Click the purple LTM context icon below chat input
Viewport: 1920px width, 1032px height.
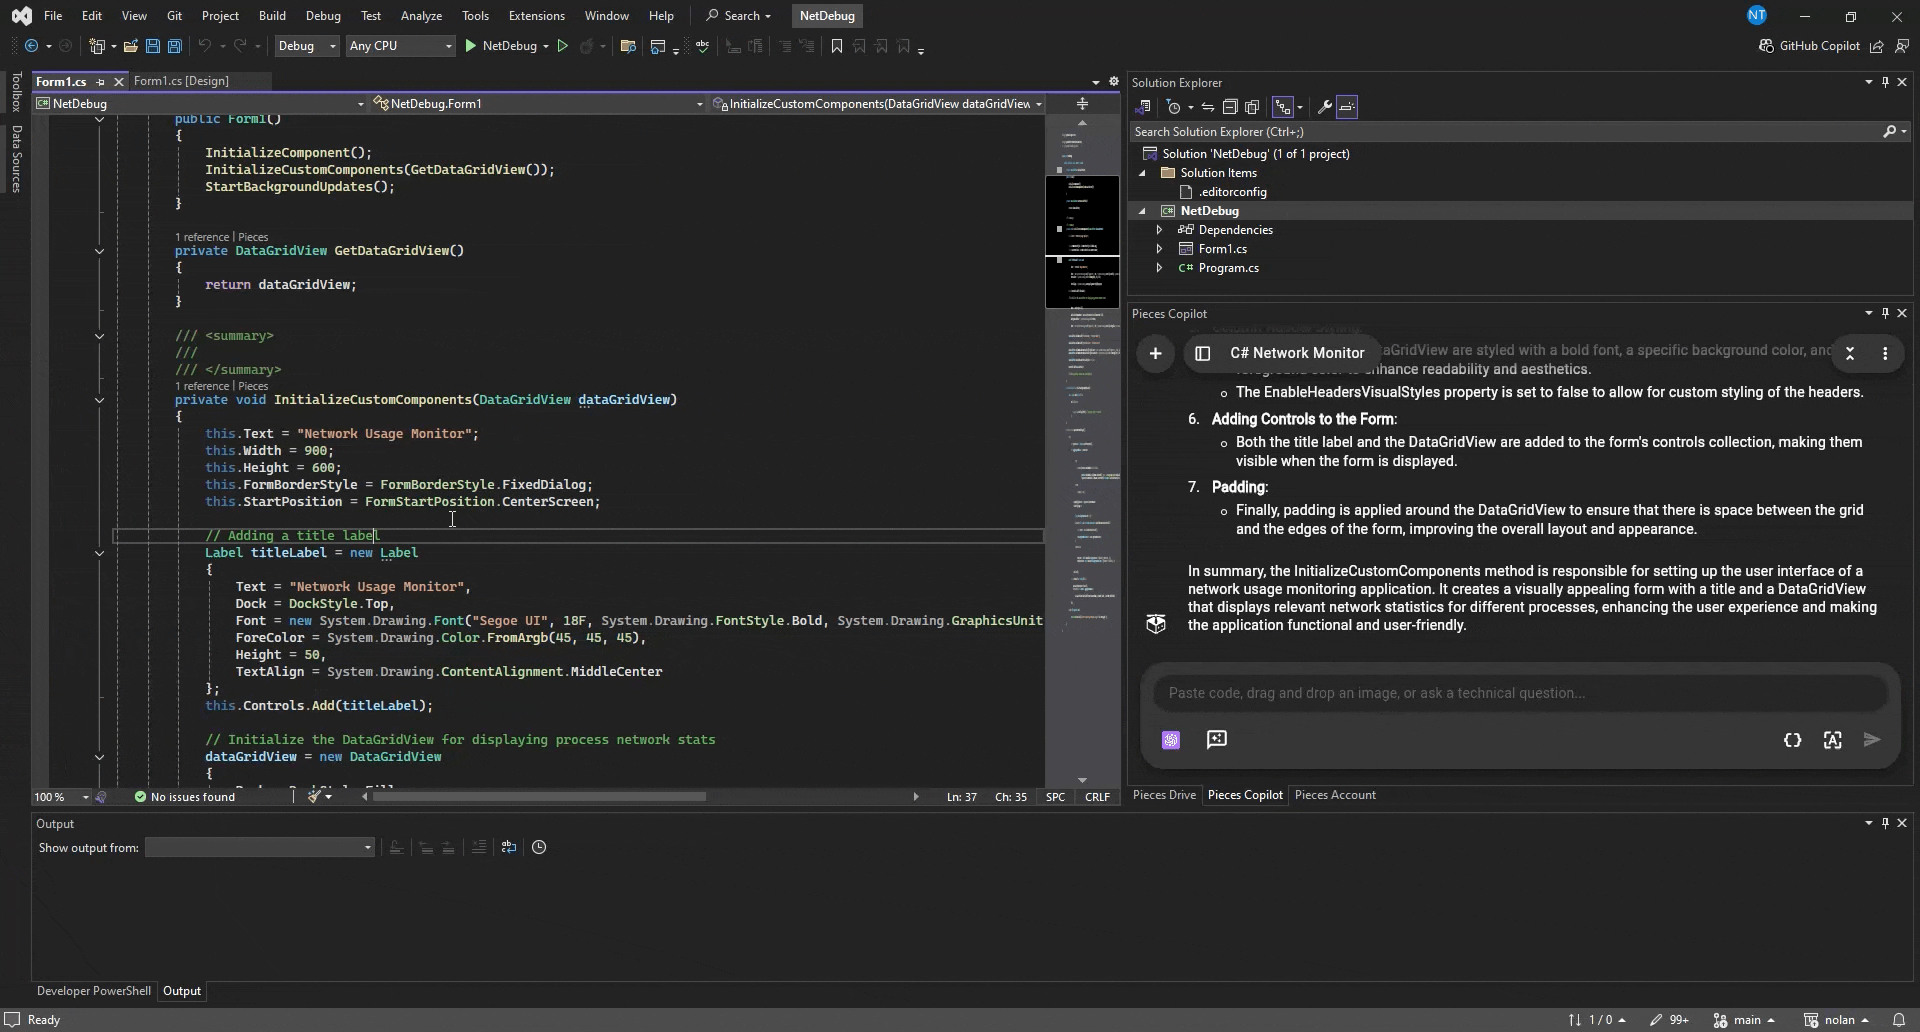[x=1171, y=740]
